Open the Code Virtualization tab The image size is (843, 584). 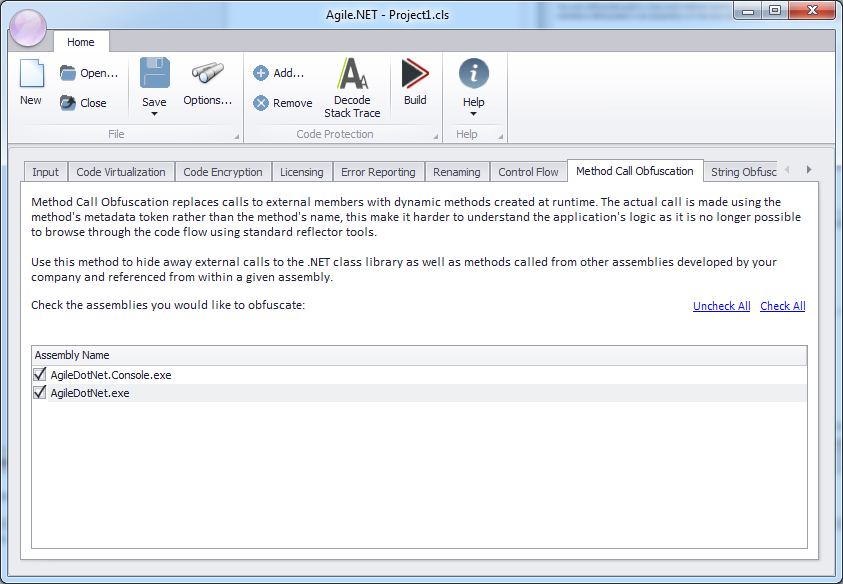click(121, 171)
